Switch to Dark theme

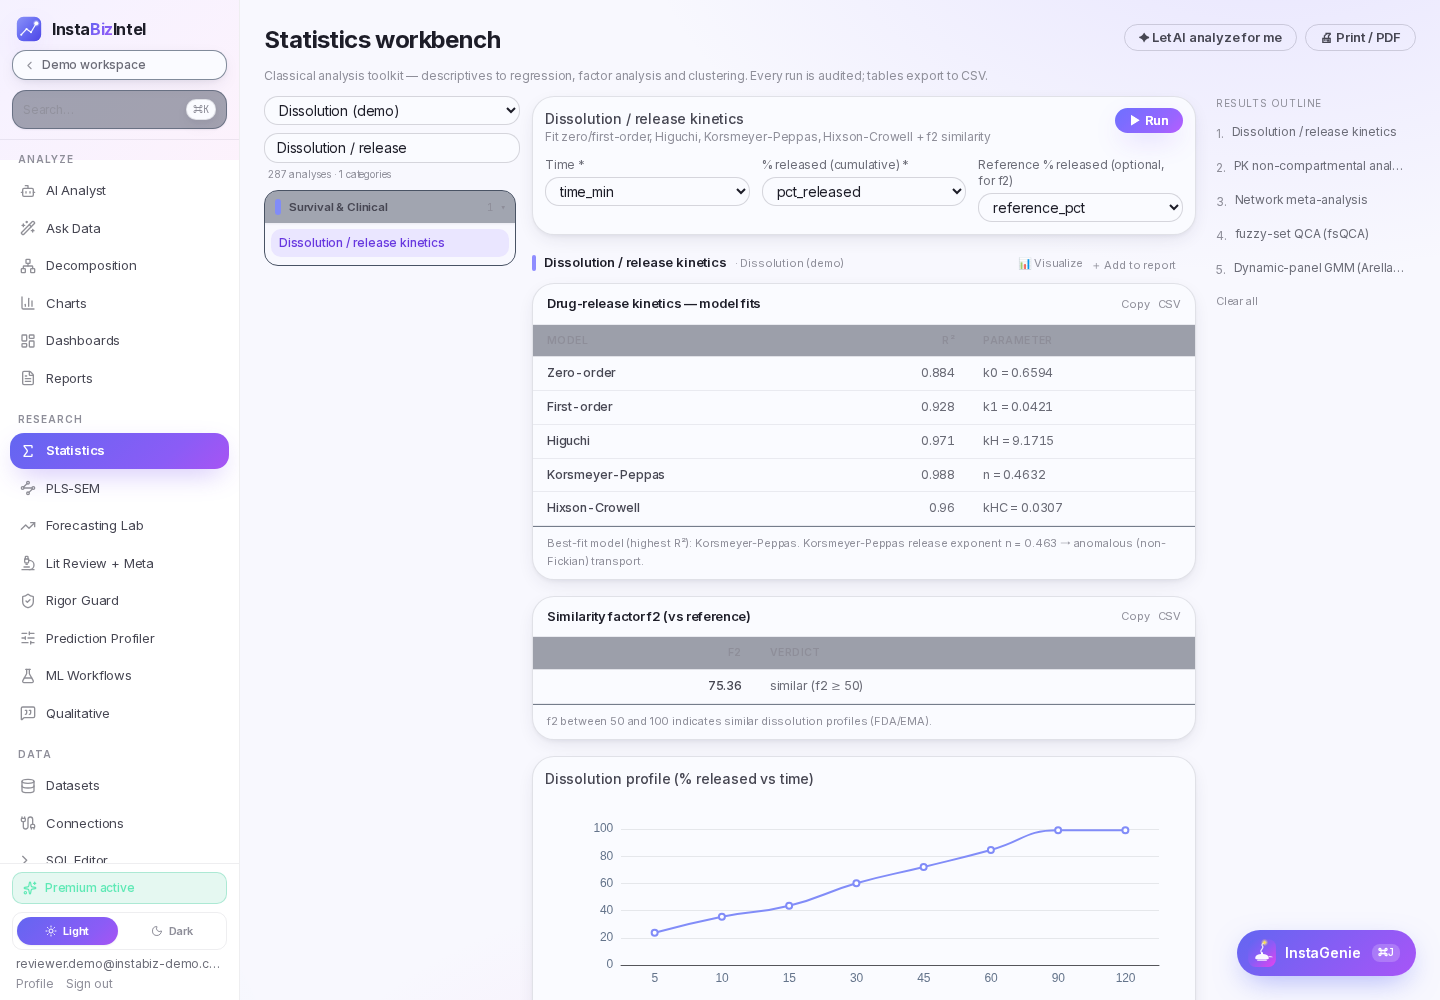(x=172, y=931)
